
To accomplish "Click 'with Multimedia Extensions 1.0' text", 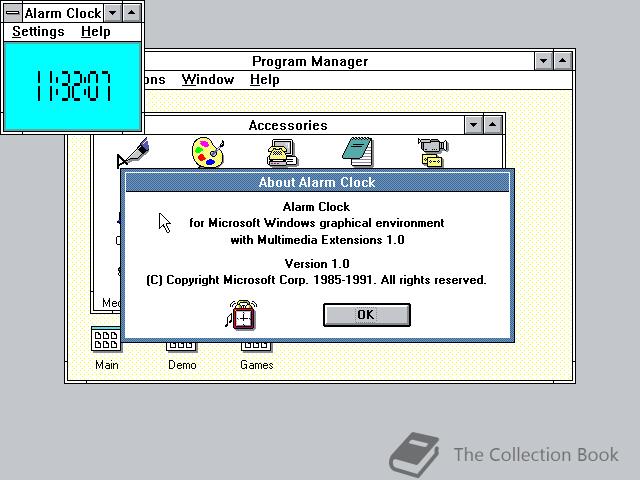I will [317, 240].
